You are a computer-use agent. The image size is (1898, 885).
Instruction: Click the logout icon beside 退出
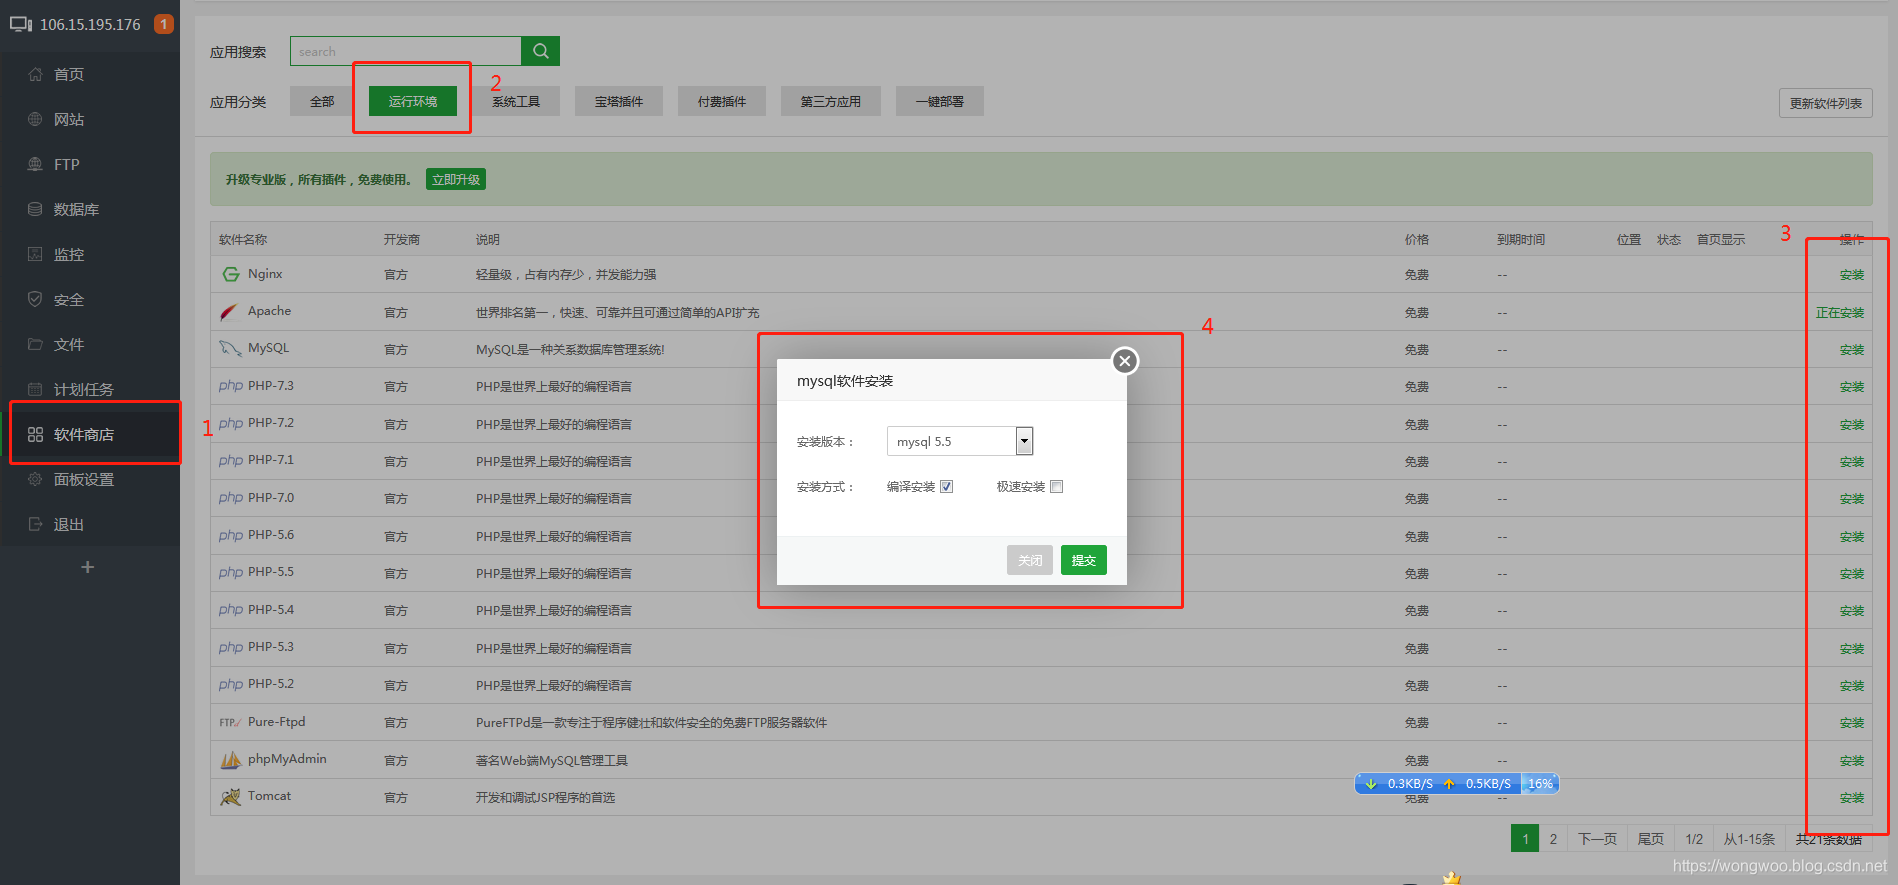pos(35,524)
